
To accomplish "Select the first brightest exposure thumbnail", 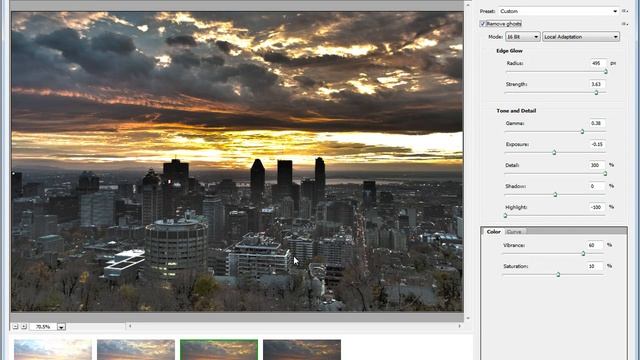I will point(53,350).
